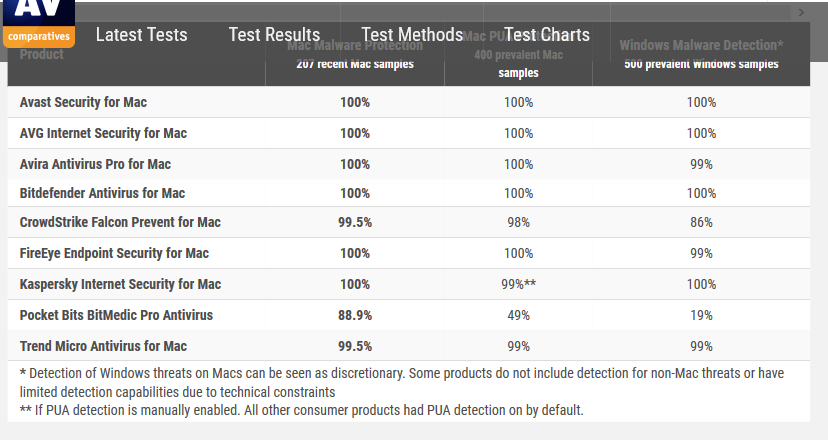Open the Test Charts menu
Viewport: 828px width, 440px height.
click(x=547, y=35)
